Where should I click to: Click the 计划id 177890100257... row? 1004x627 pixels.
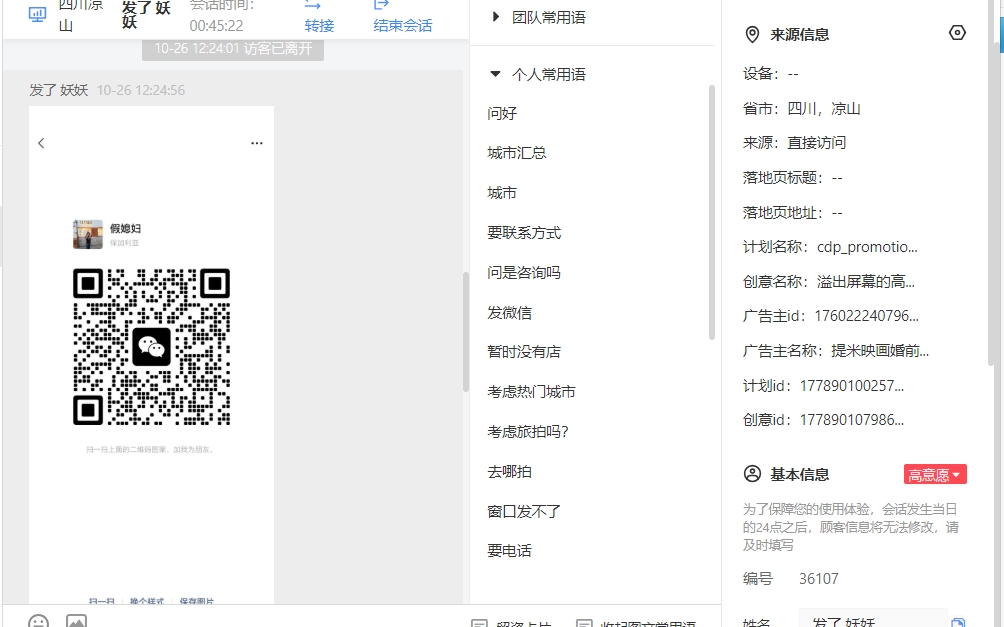[823, 386]
